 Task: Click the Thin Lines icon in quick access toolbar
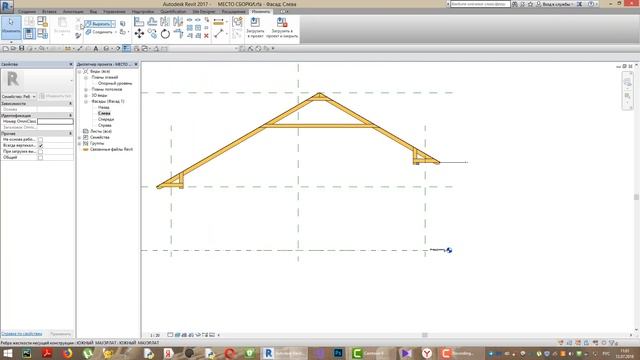click(127, 49)
